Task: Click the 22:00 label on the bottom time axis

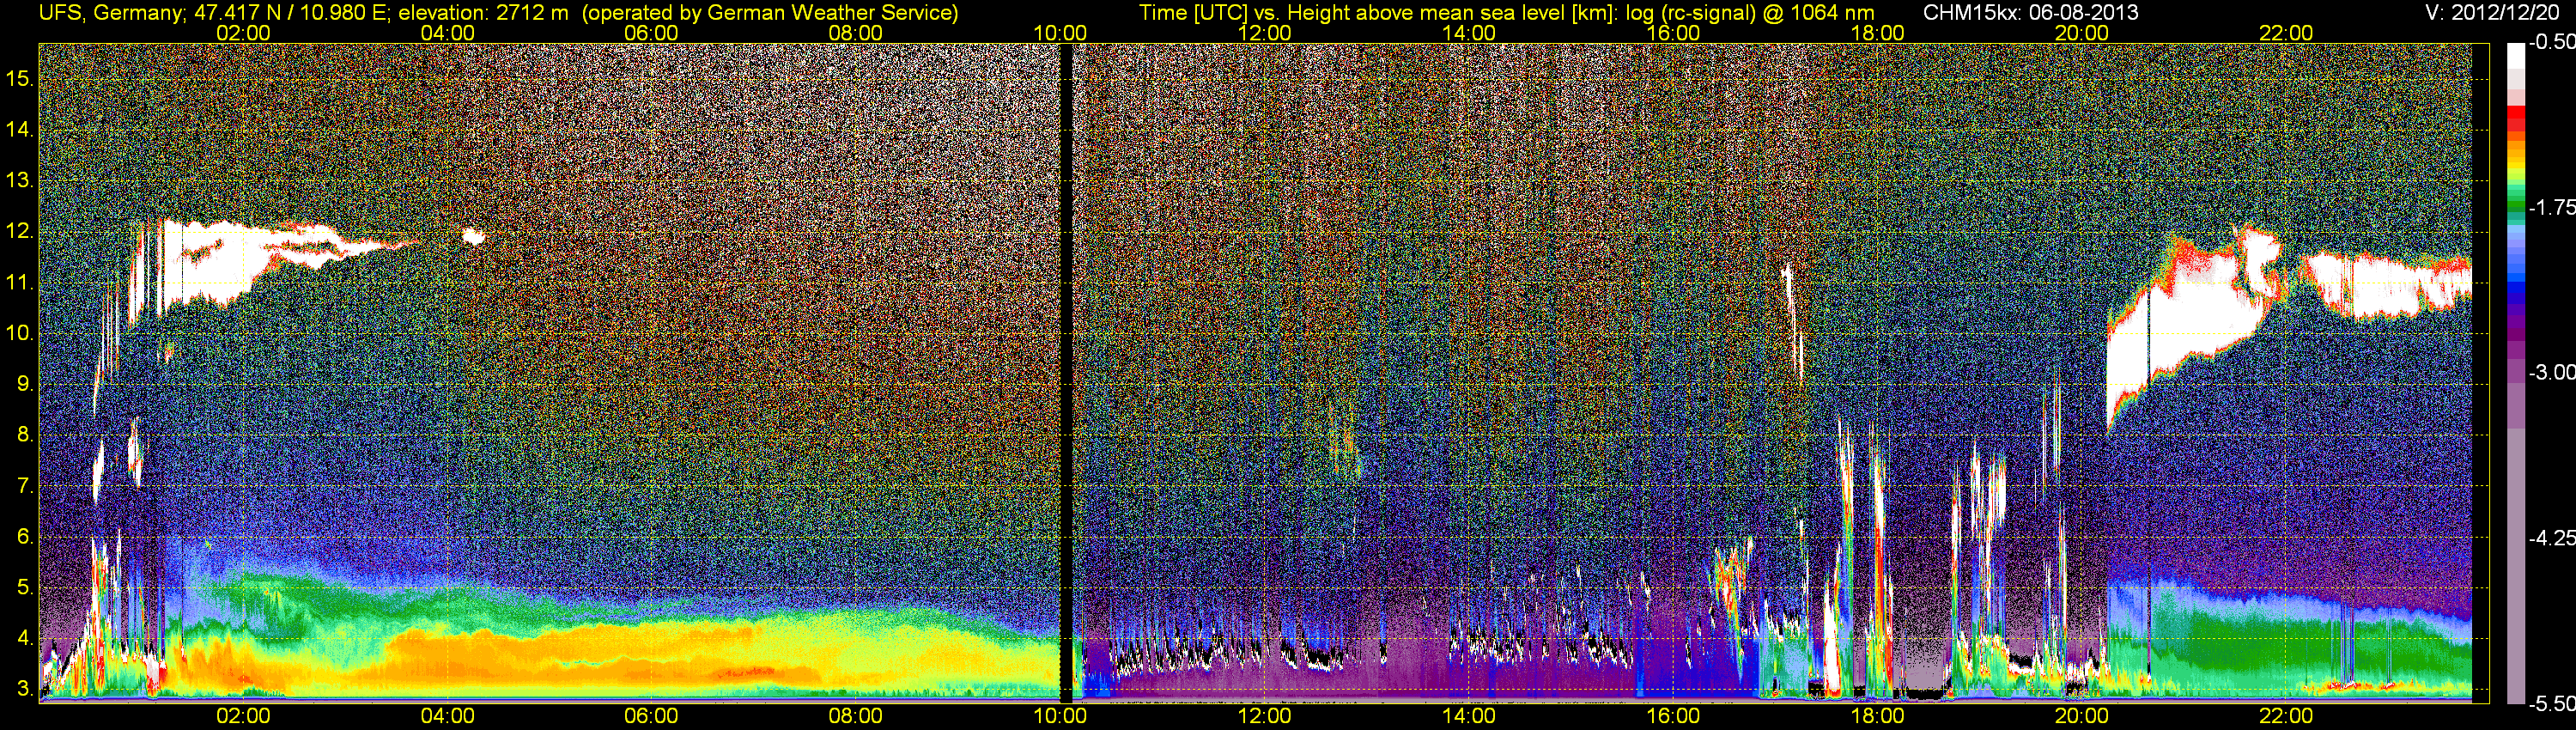Action: [2286, 716]
